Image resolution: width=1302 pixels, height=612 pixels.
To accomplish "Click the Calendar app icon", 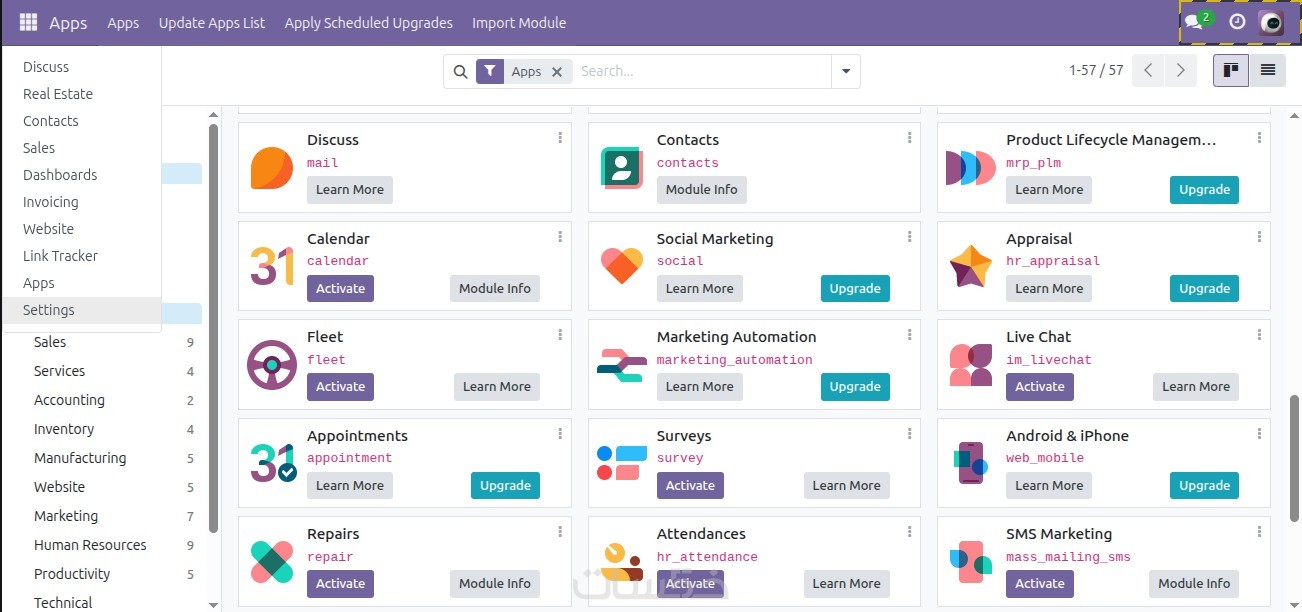I will (271, 266).
